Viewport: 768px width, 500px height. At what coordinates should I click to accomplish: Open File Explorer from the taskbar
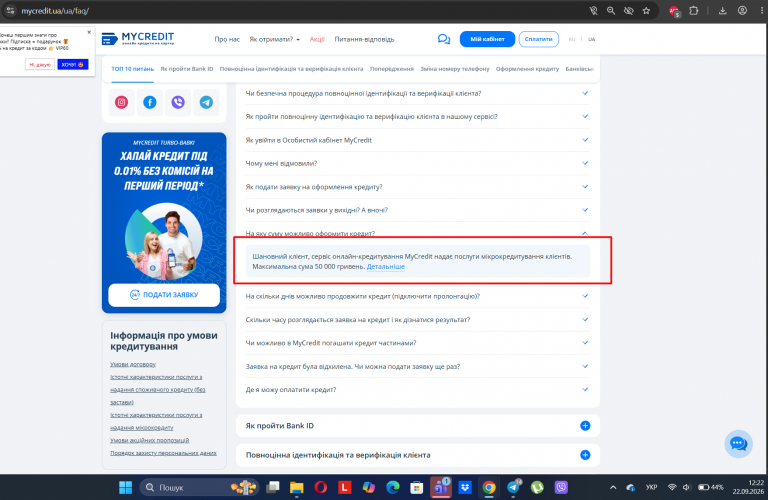[x=296, y=487]
